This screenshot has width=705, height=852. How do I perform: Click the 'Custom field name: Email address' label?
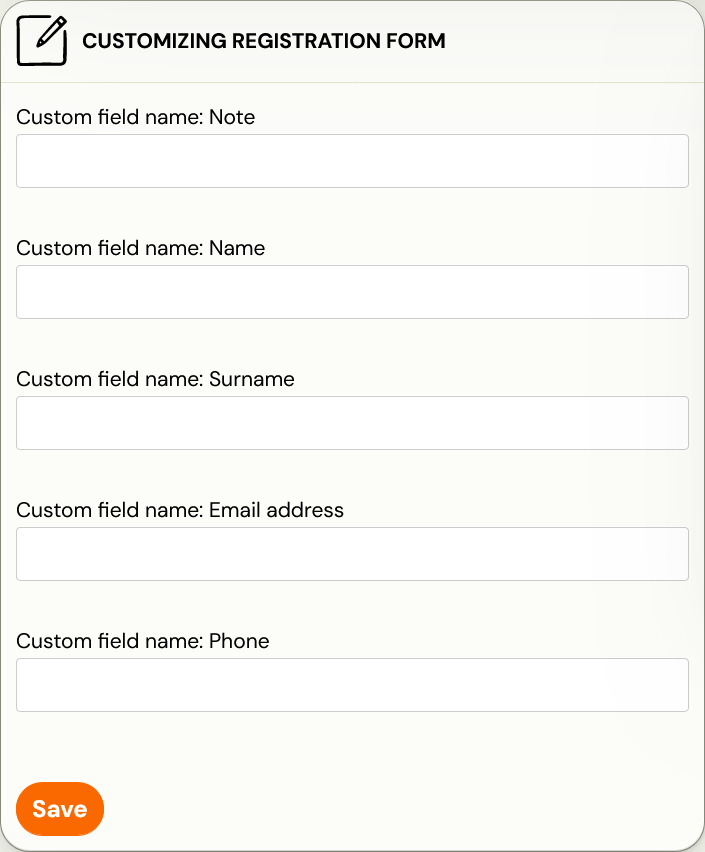180,510
